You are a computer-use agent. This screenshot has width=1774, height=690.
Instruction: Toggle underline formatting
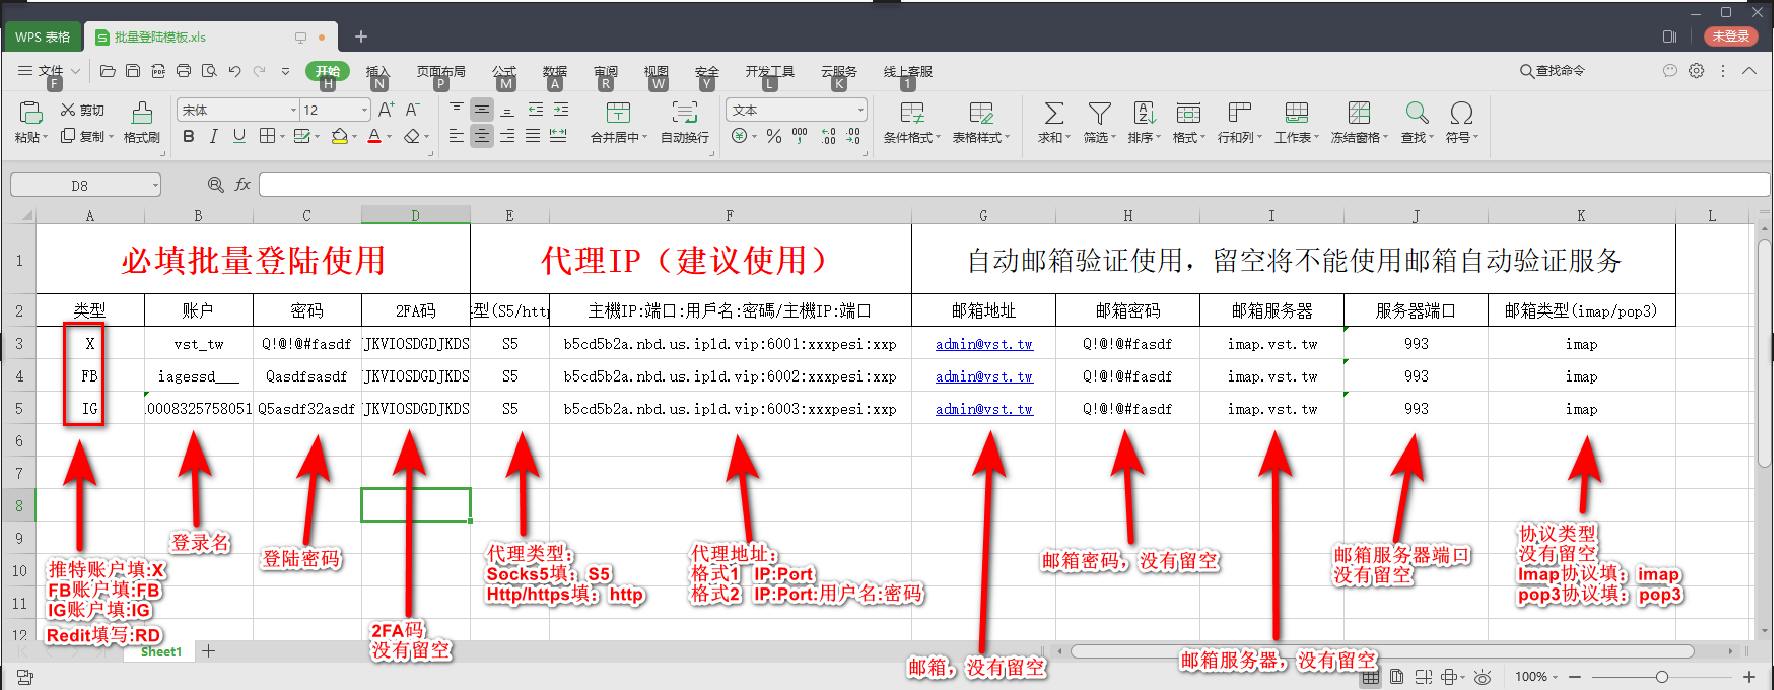point(239,136)
